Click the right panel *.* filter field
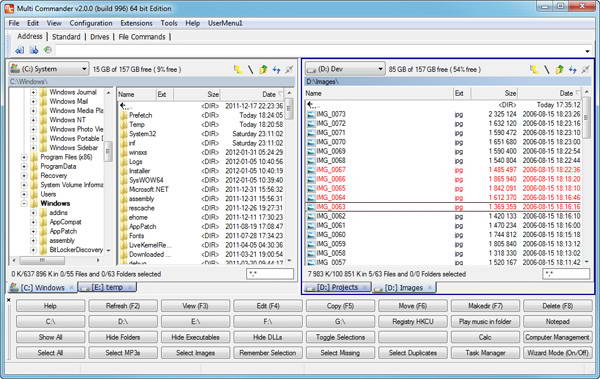Image resolution: width=600 pixels, height=379 pixels. pos(566,274)
